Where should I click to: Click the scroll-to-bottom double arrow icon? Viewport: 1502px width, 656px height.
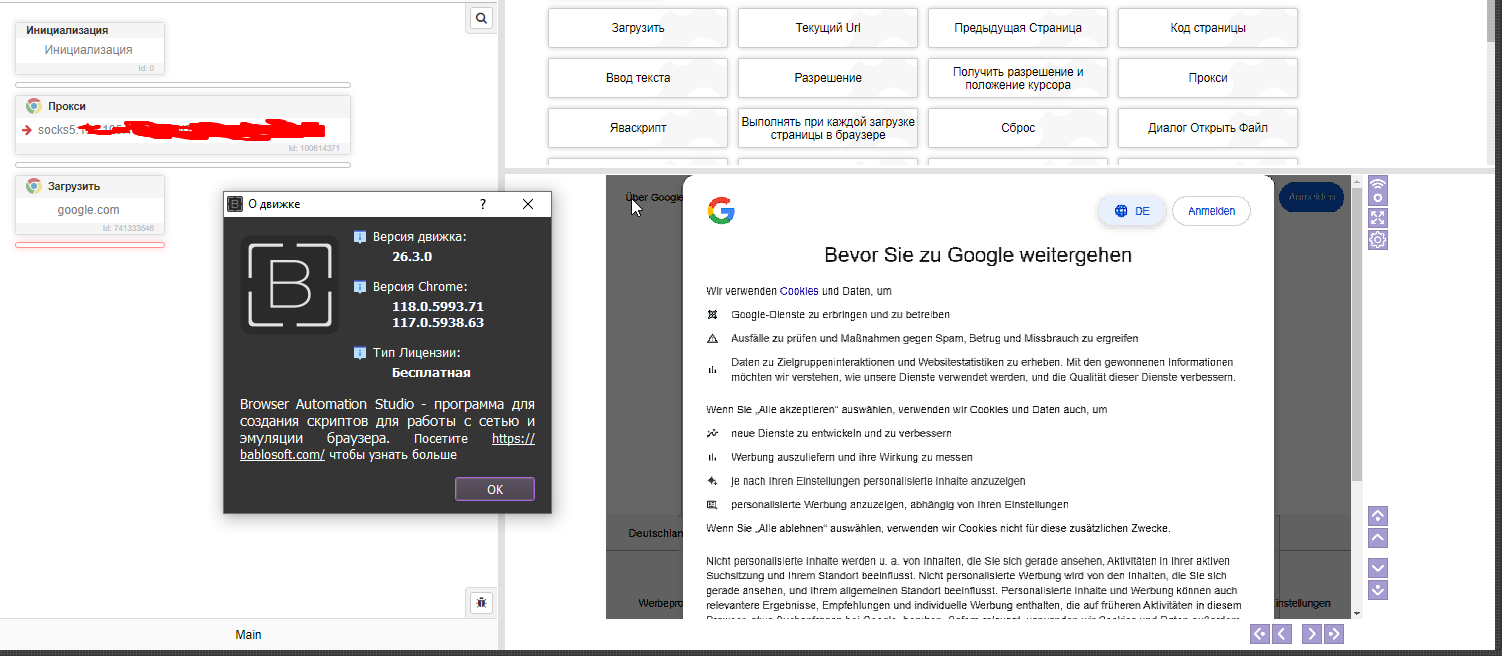point(1377,590)
